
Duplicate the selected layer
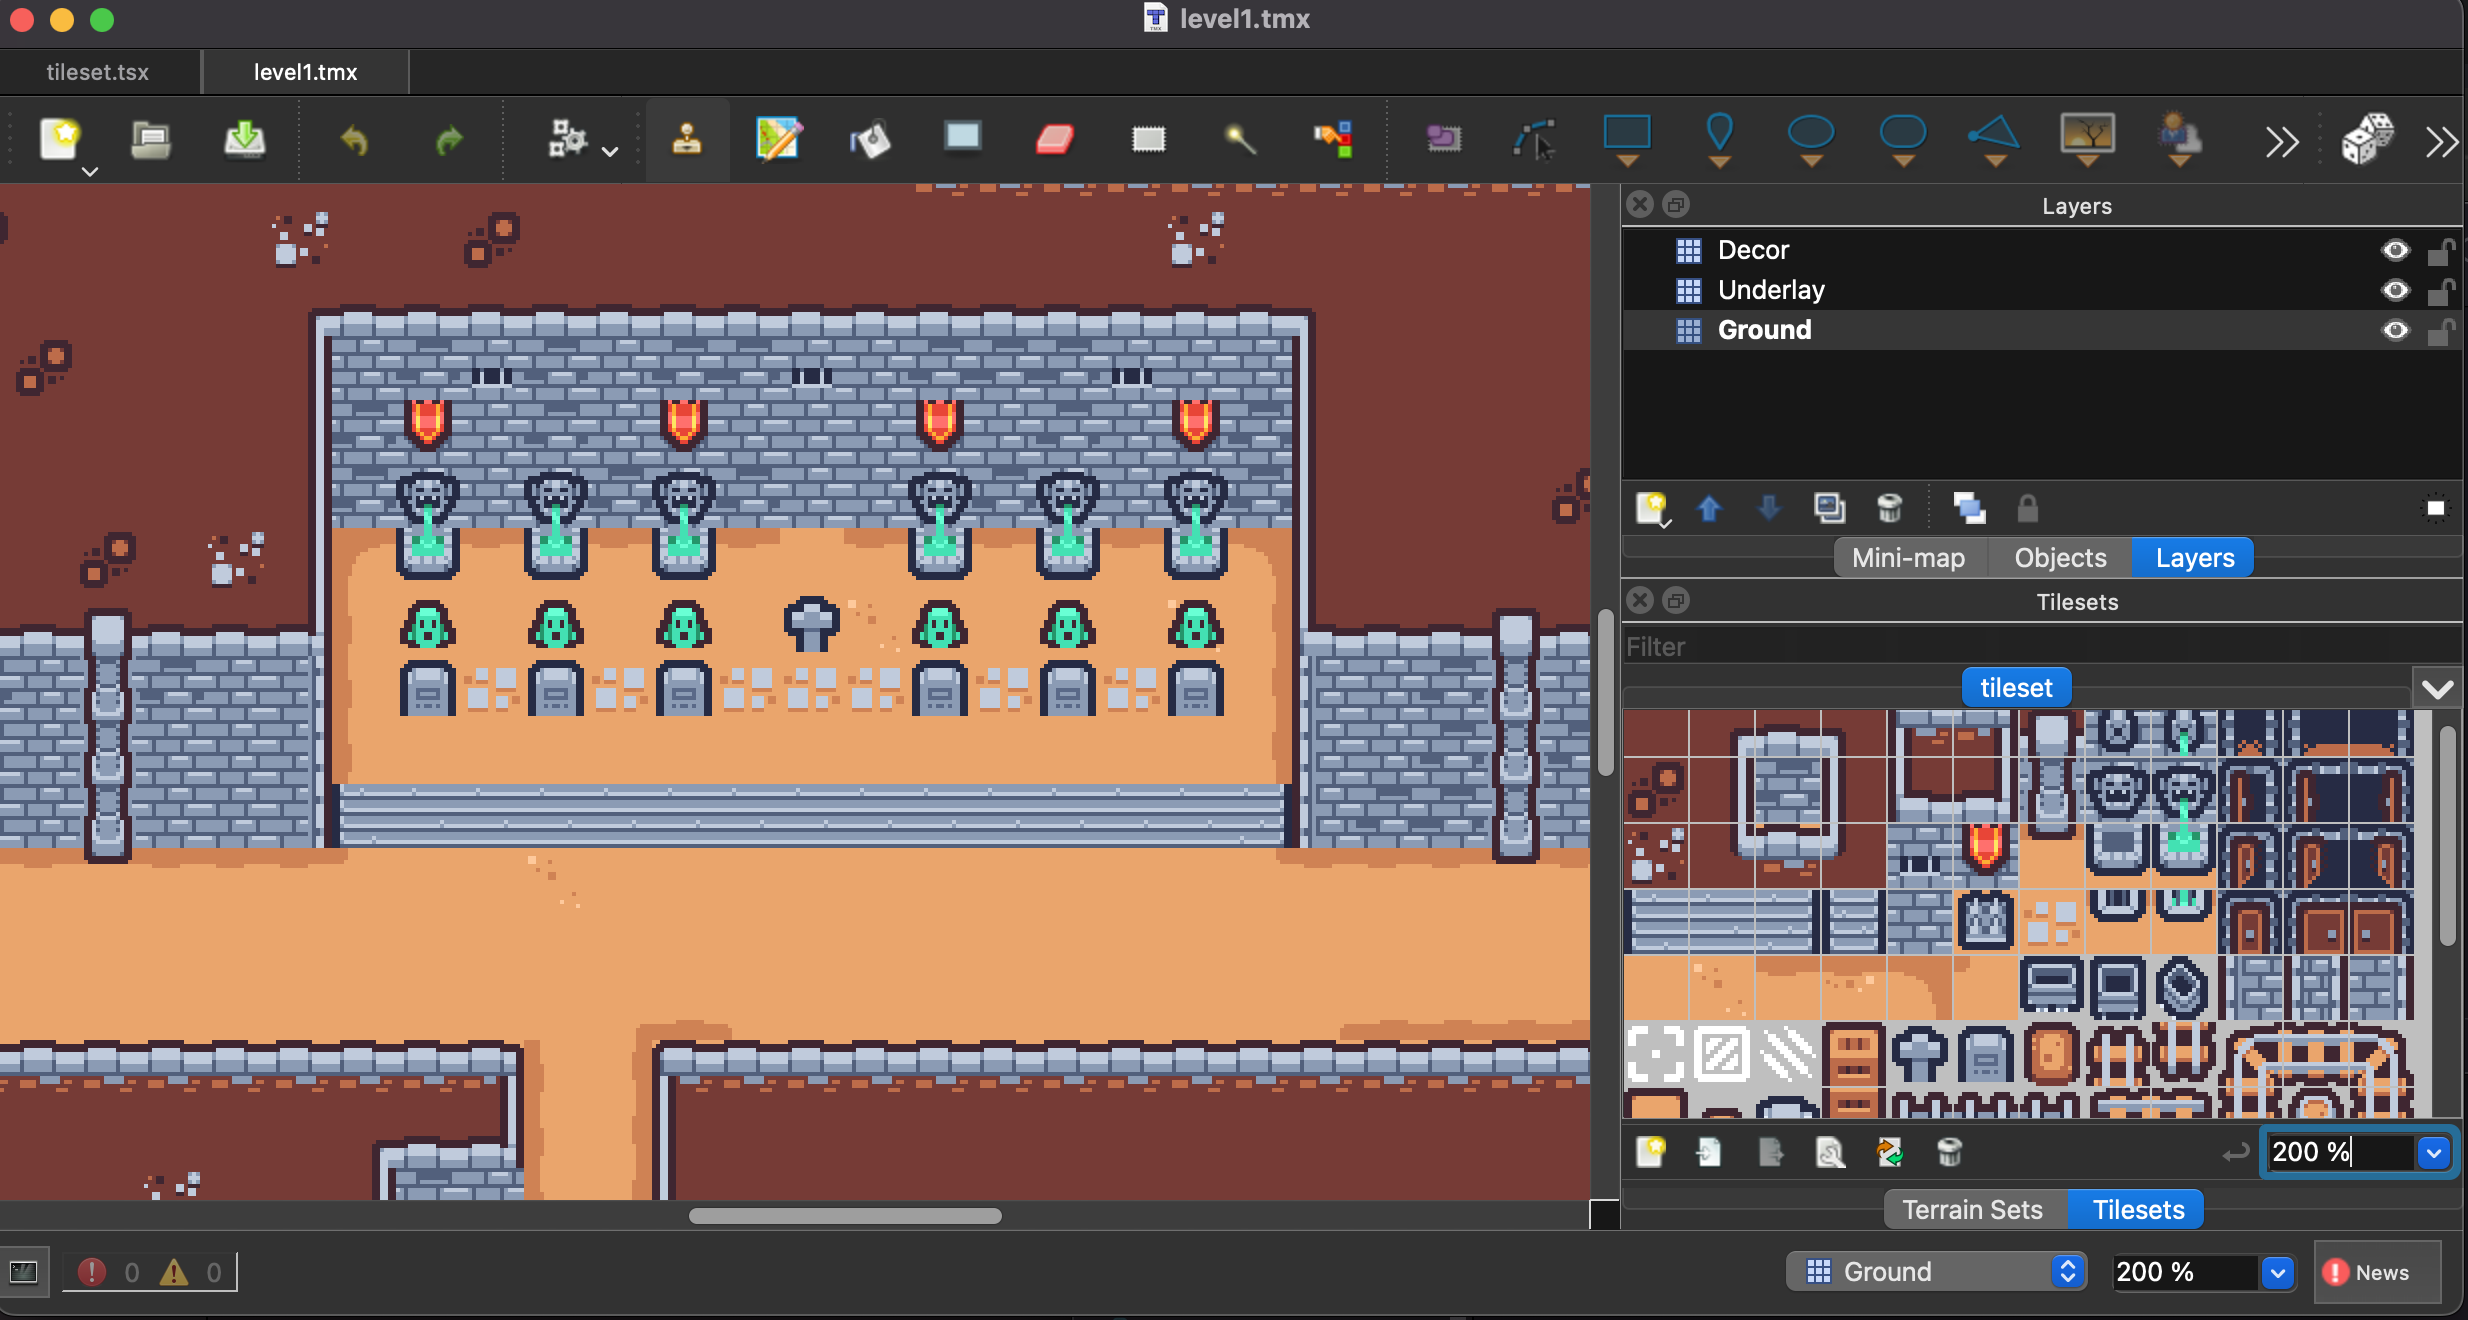[1829, 509]
